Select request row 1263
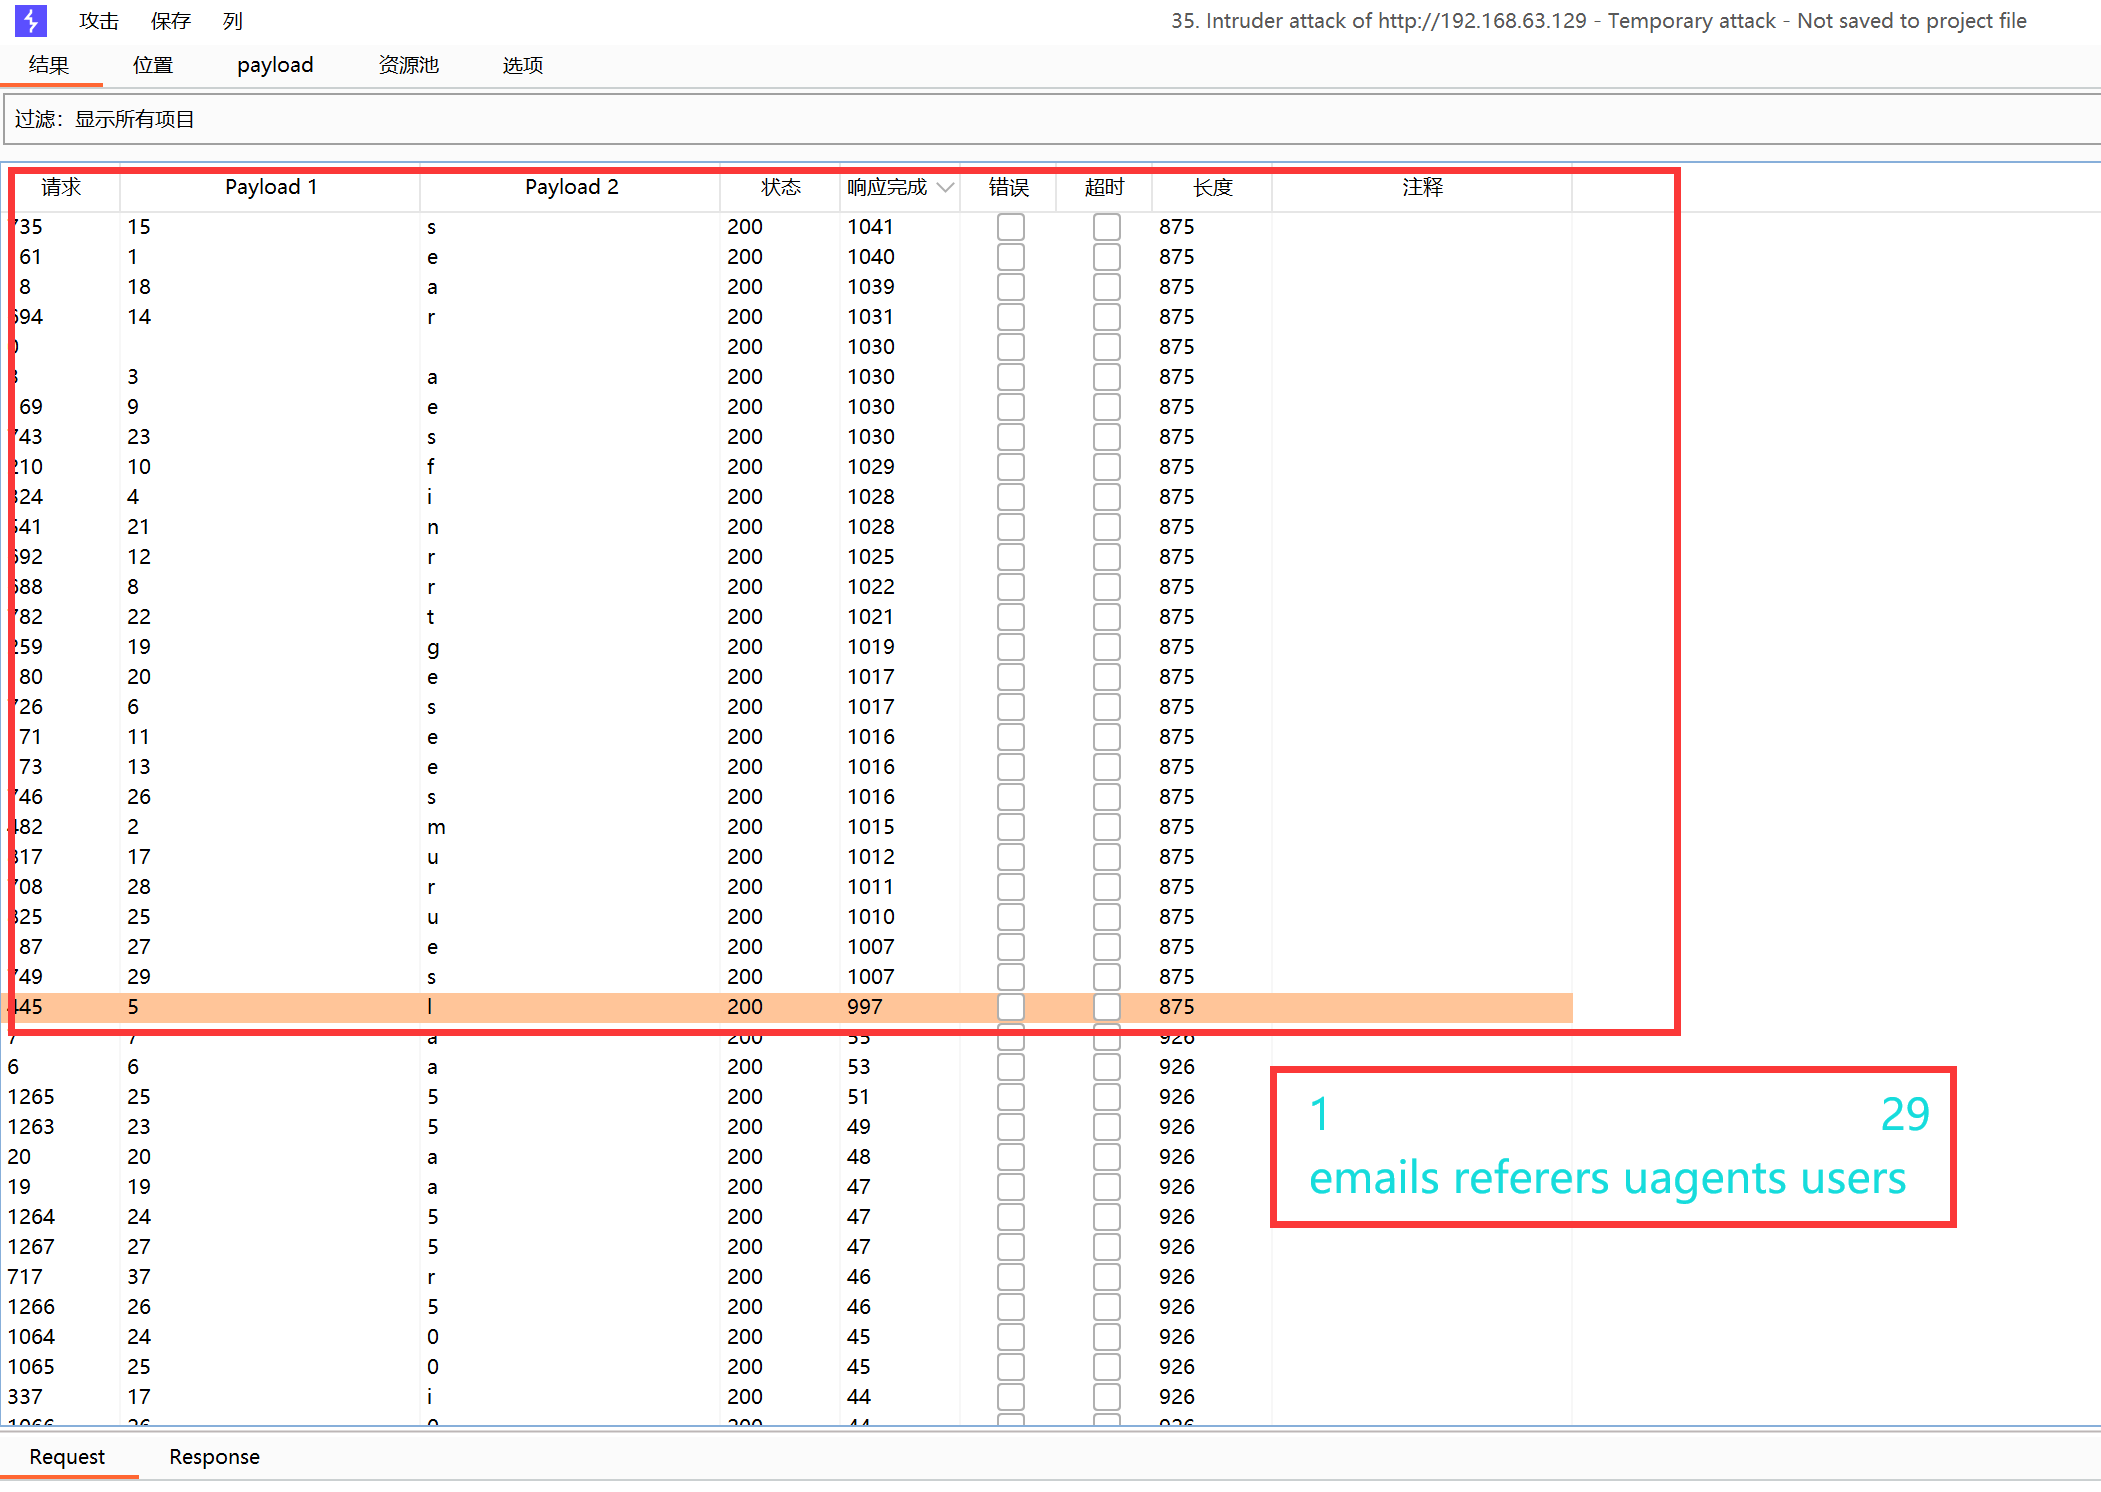 [x=788, y=1127]
